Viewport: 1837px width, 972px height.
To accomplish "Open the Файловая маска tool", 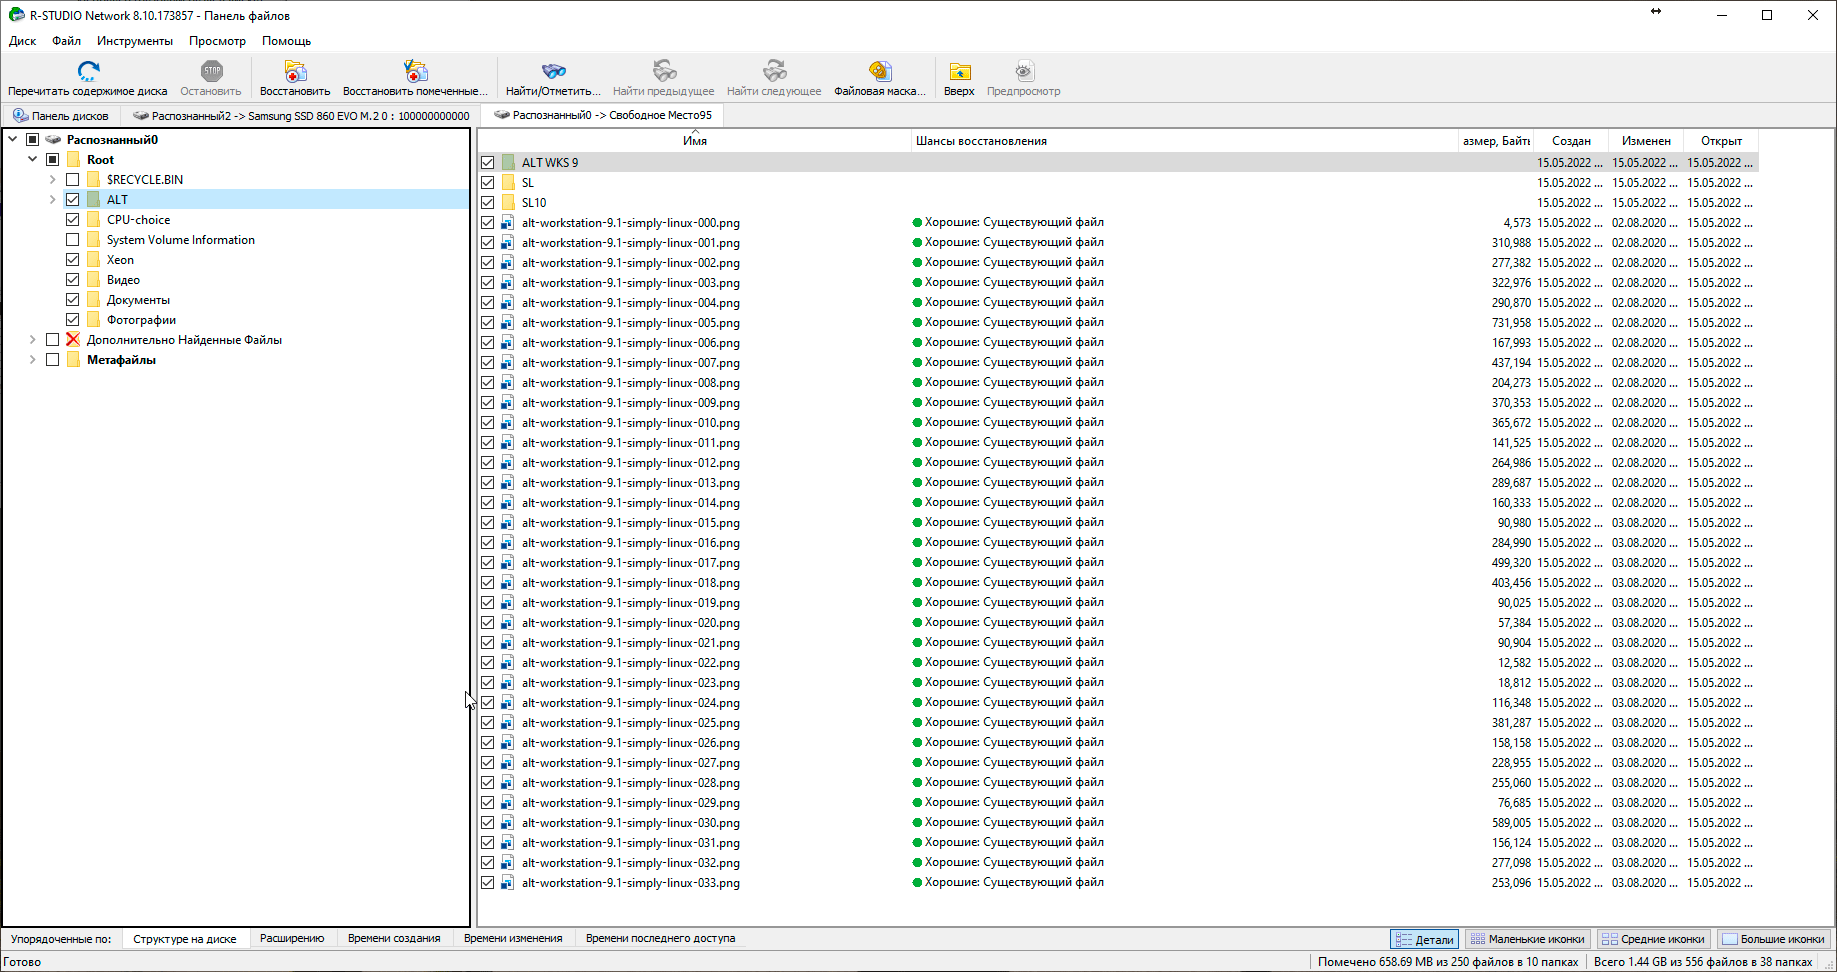I will (x=880, y=71).
